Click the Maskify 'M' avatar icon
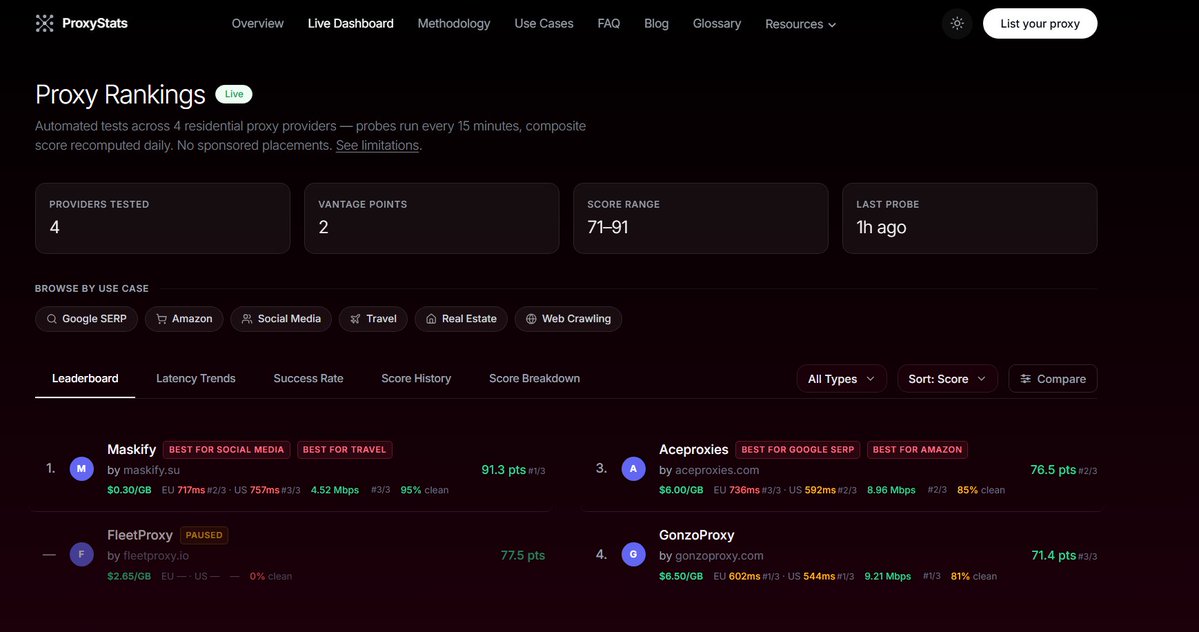 point(82,468)
